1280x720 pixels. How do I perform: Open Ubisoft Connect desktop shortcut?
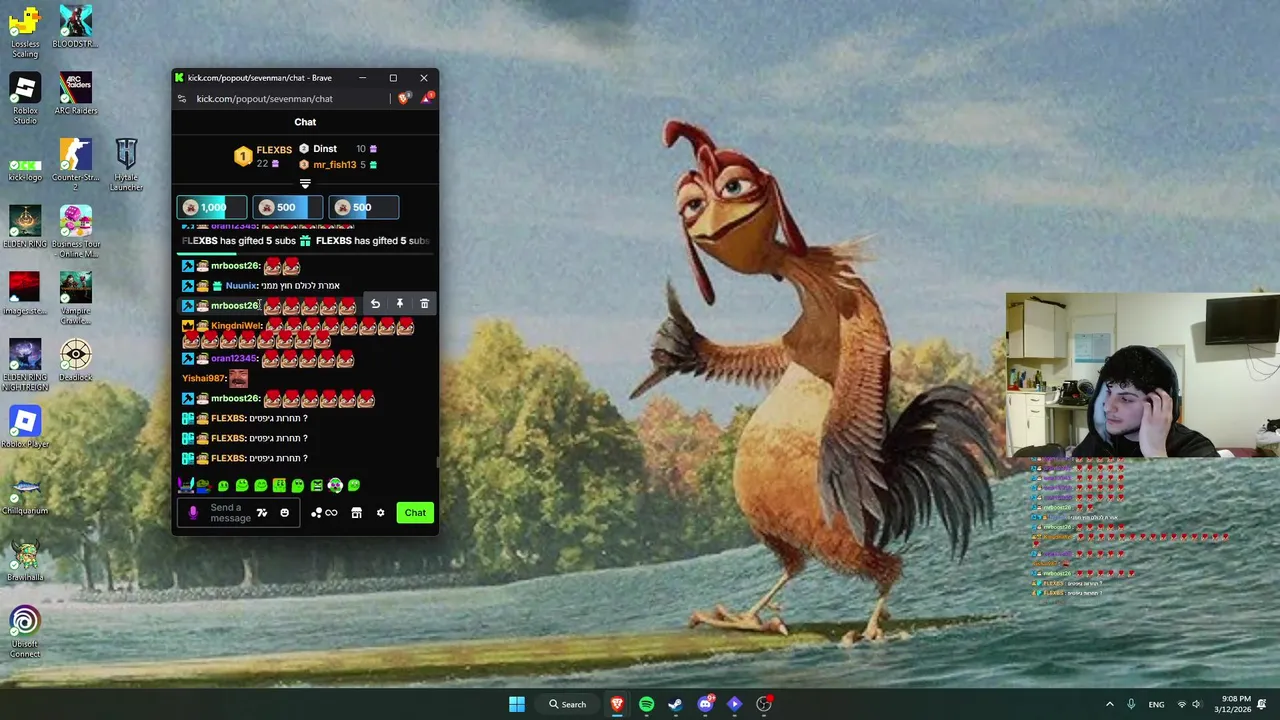point(25,632)
